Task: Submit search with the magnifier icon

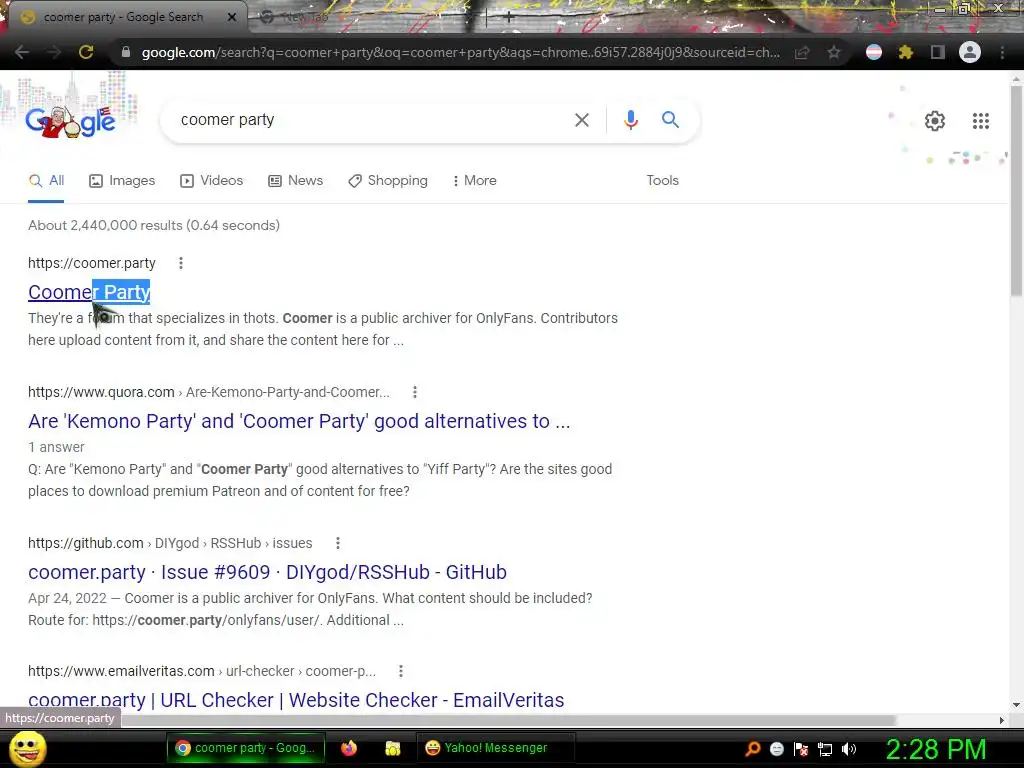Action: (x=670, y=120)
